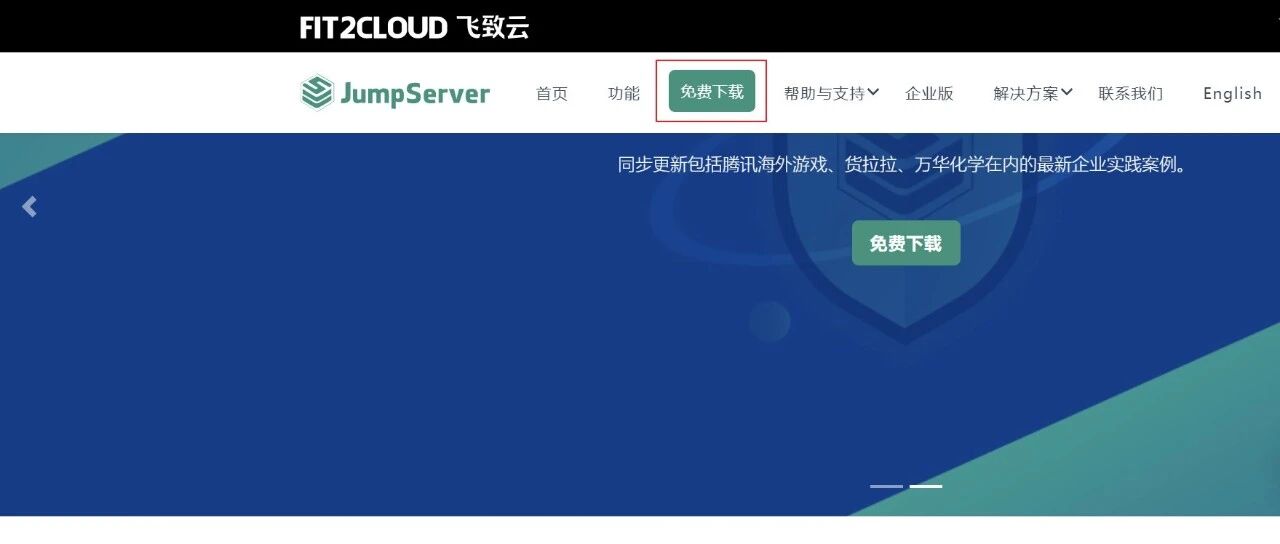Select the second carousel indicator dash
The width and height of the screenshot is (1280, 544).
926,486
